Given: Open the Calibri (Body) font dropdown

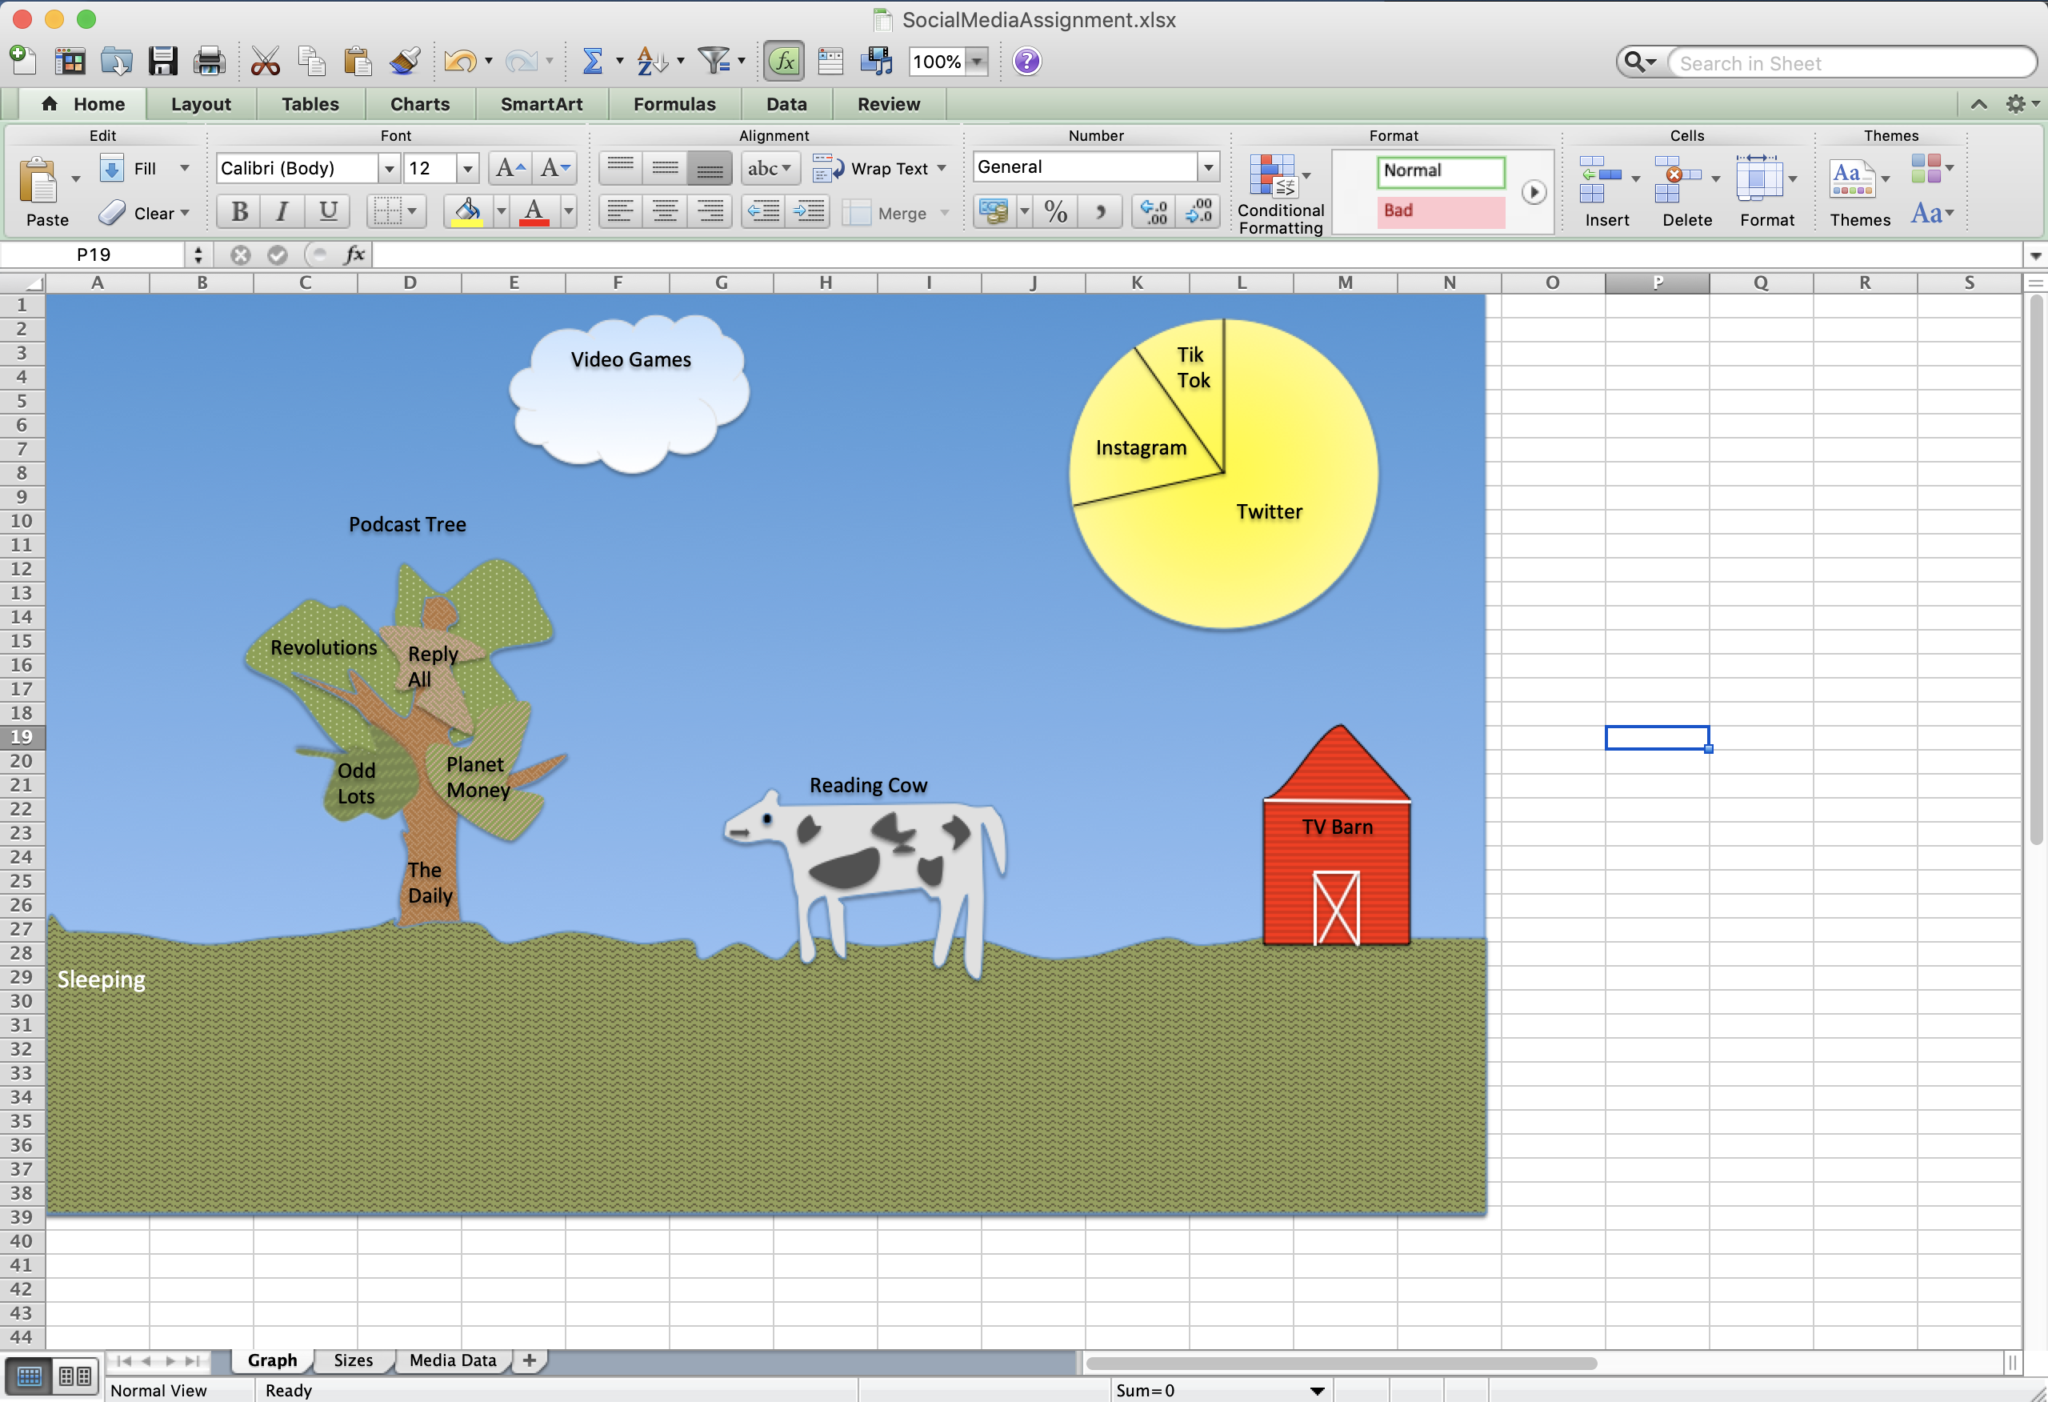Looking at the screenshot, I should coord(389,168).
